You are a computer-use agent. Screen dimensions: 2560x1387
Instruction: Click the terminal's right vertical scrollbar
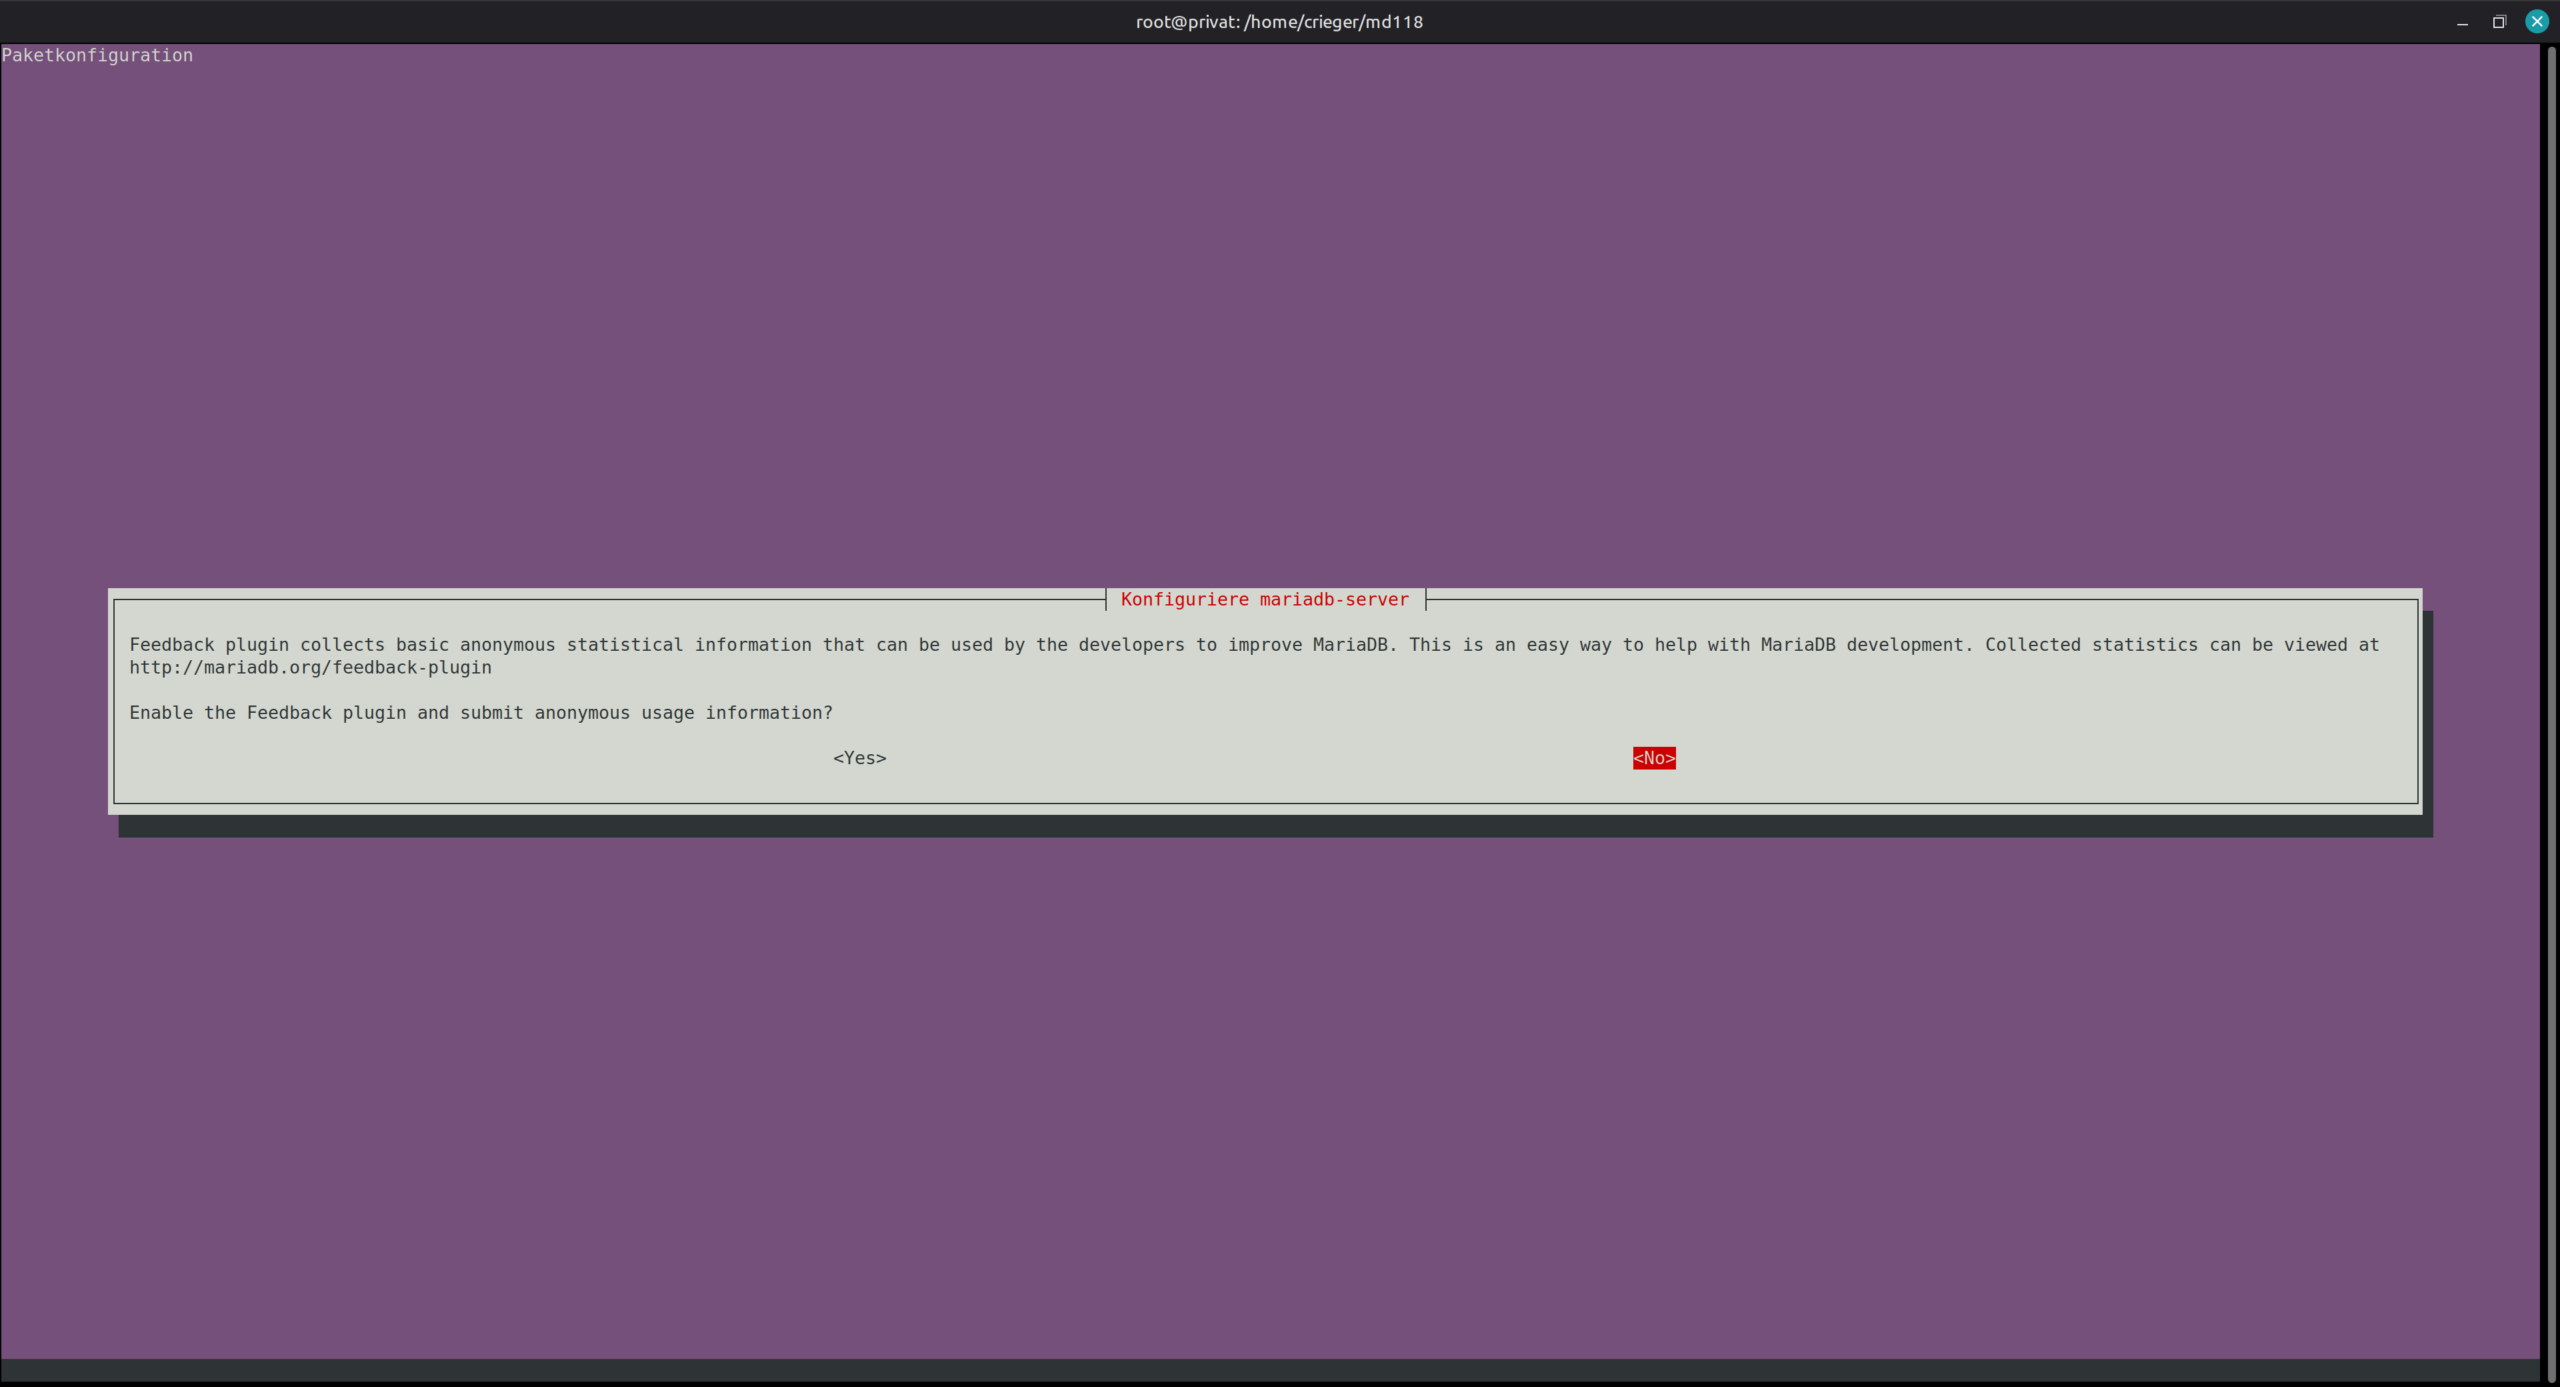pos(2551,700)
